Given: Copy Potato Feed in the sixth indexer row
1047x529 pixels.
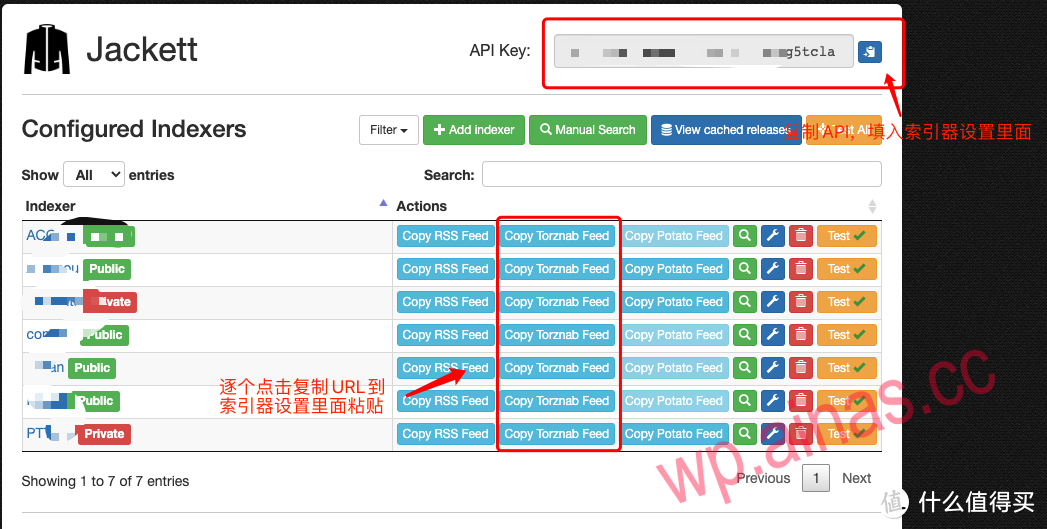Looking at the screenshot, I should pyautogui.click(x=674, y=401).
